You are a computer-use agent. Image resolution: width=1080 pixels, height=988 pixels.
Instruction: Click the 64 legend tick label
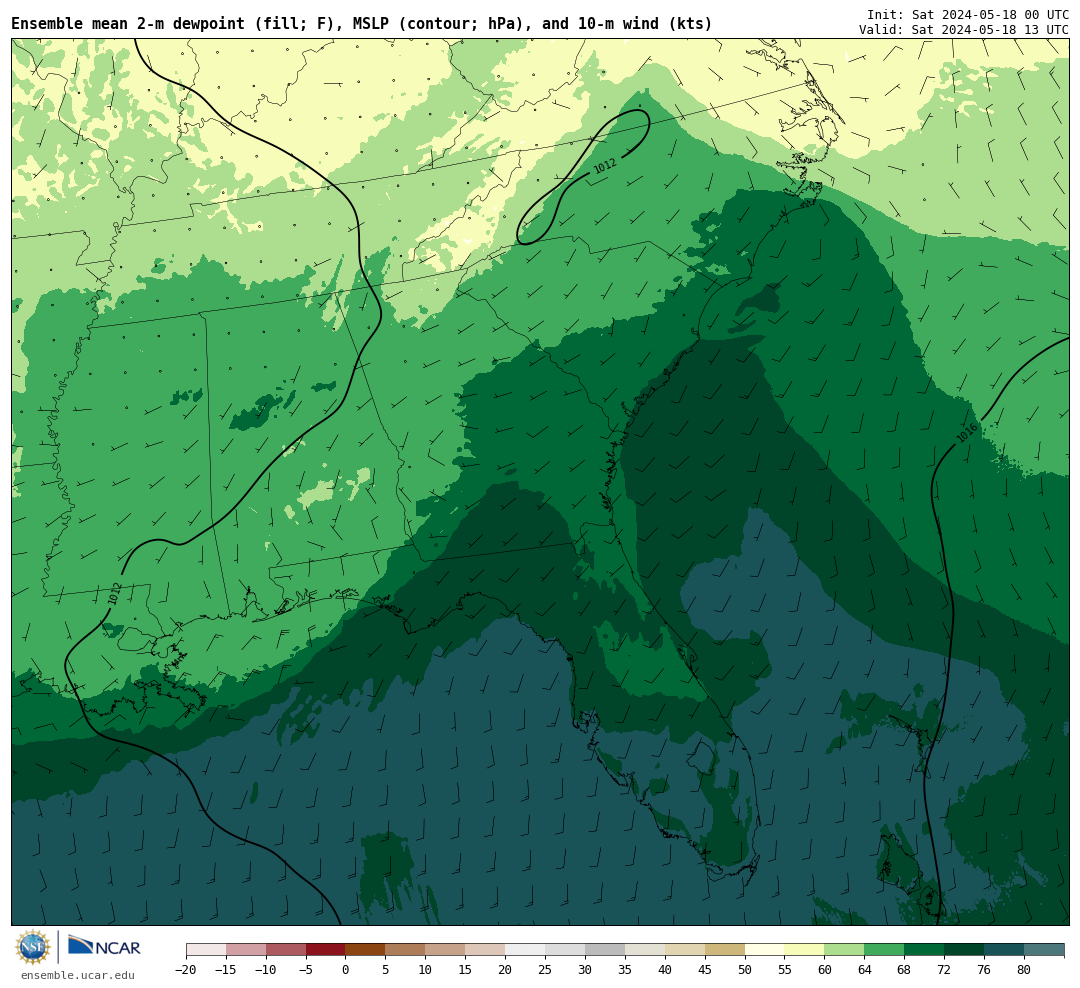(x=865, y=970)
